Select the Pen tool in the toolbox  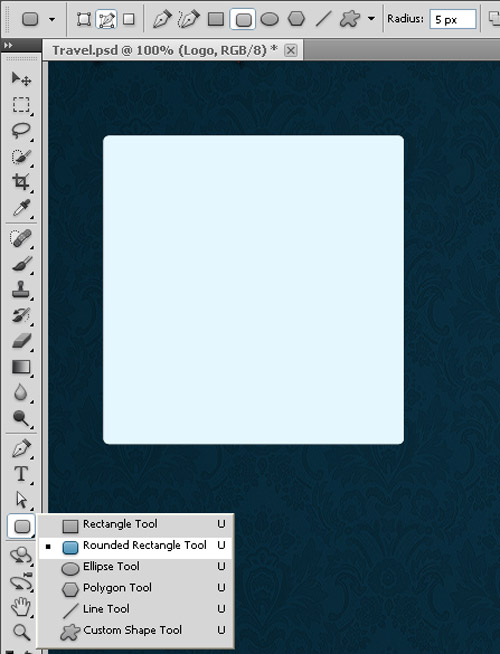[x=21, y=449]
